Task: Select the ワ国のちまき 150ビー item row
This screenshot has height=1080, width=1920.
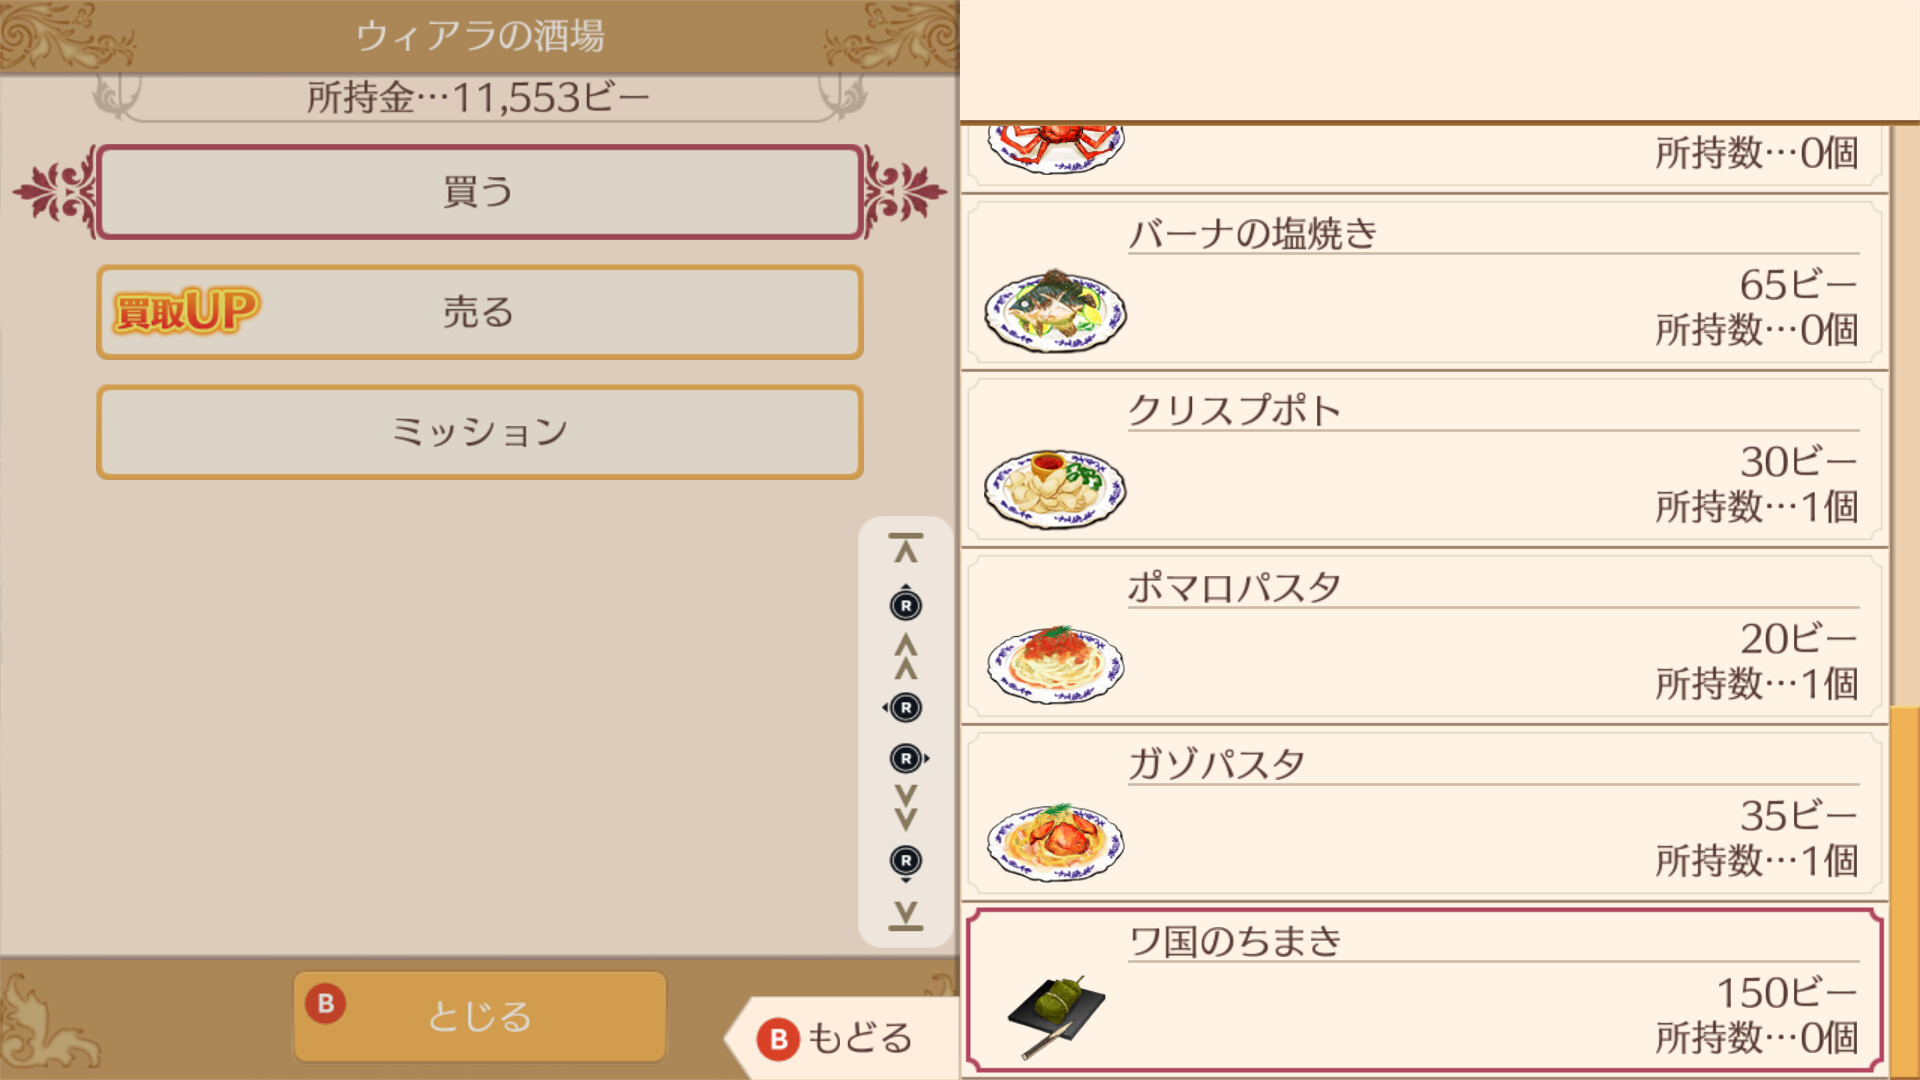Action: [x=1424, y=990]
